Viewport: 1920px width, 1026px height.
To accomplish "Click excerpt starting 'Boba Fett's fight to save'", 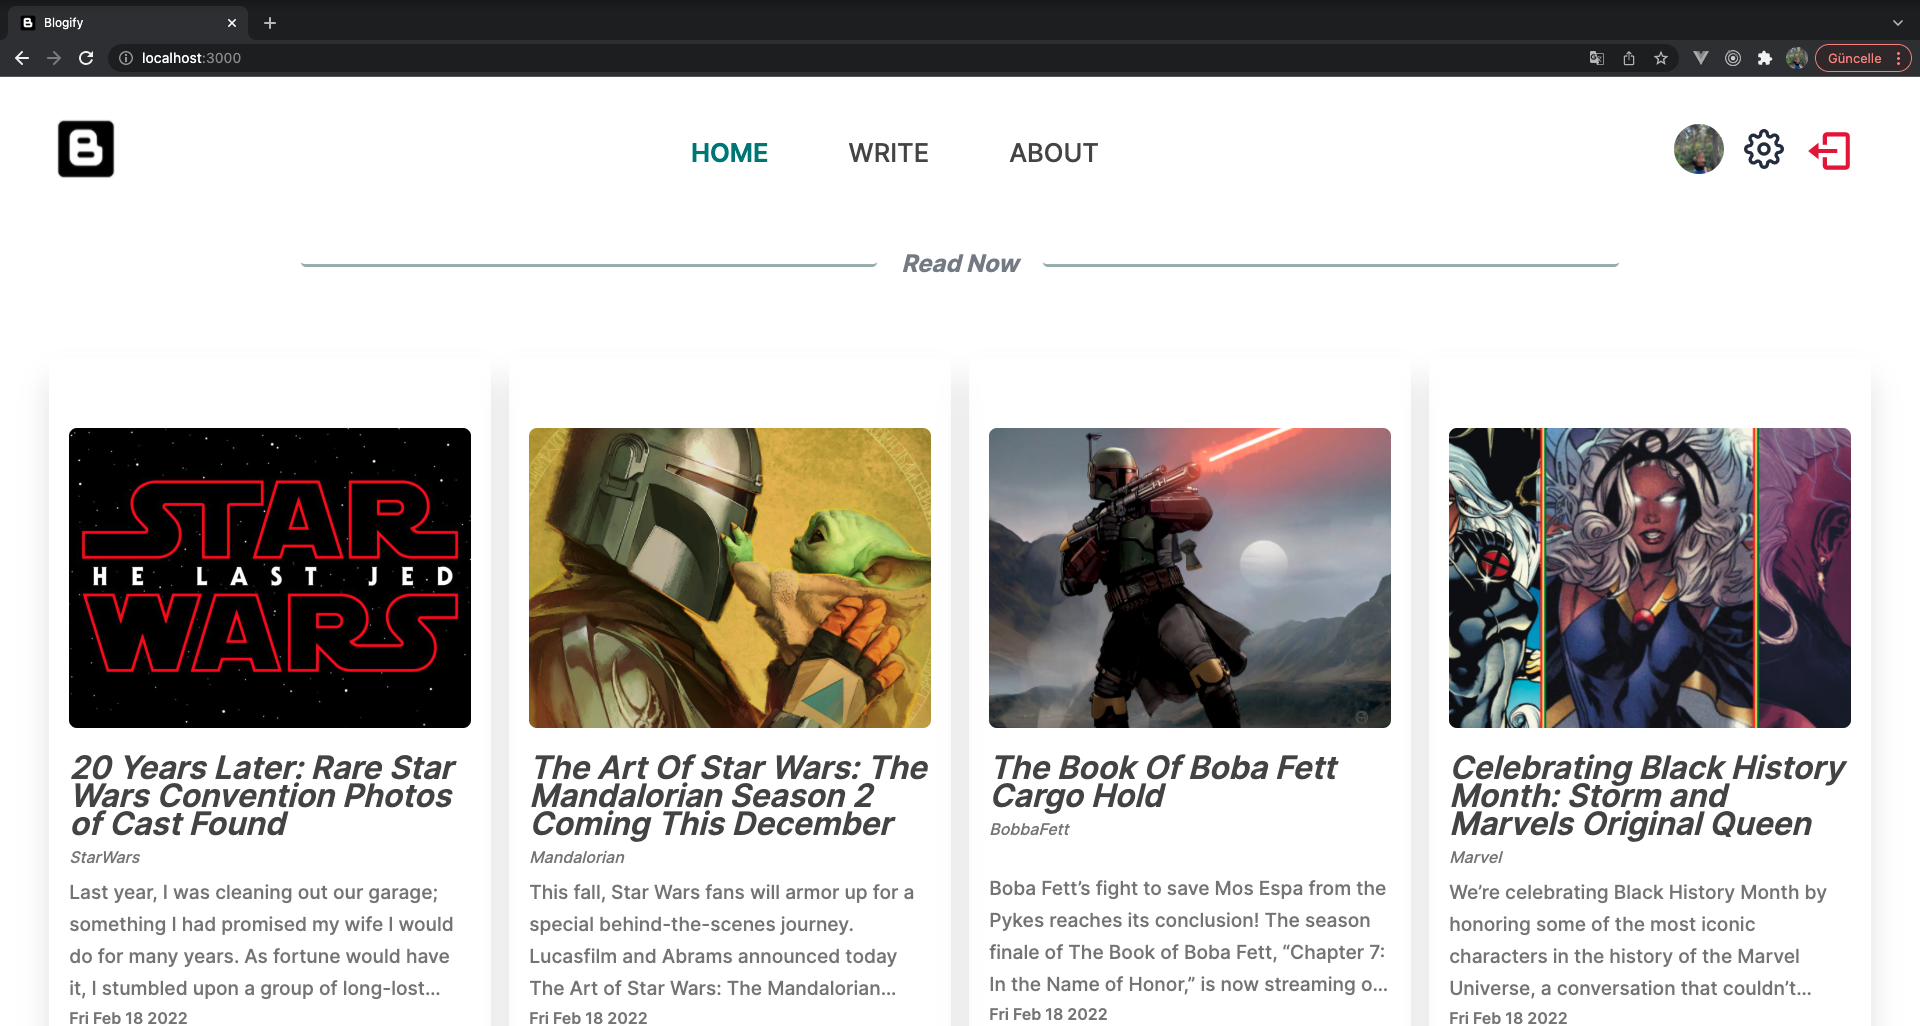I will pos(1188,936).
